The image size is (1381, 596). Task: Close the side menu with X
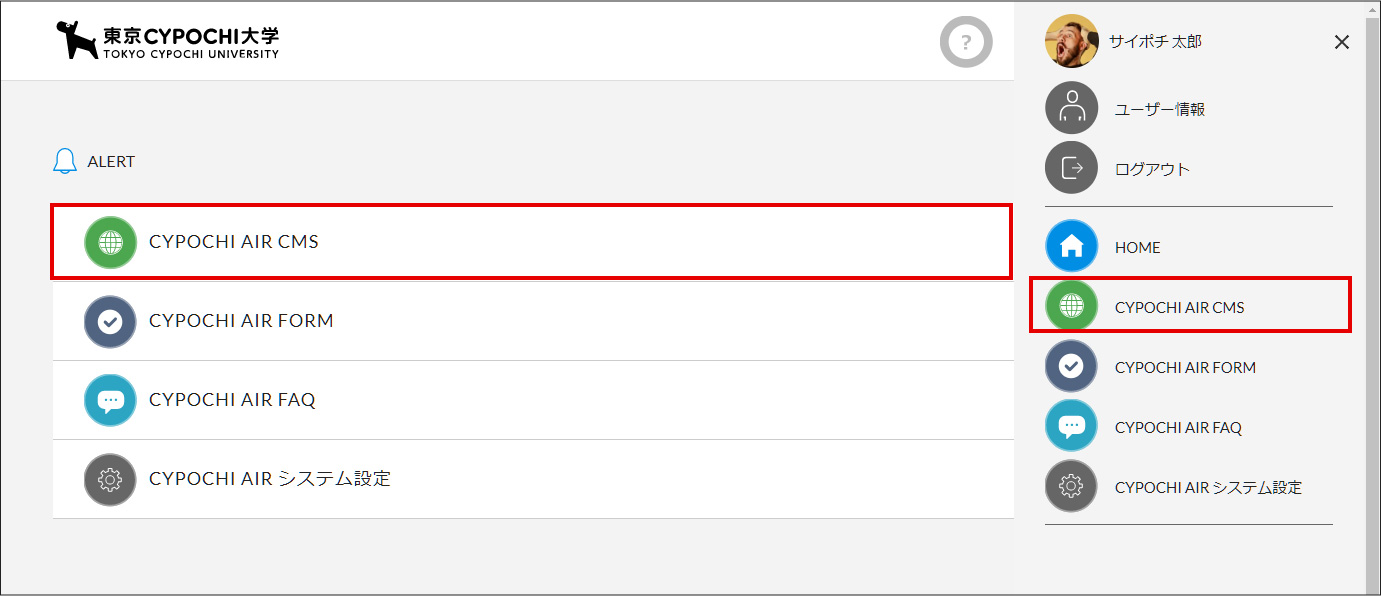click(1342, 42)
